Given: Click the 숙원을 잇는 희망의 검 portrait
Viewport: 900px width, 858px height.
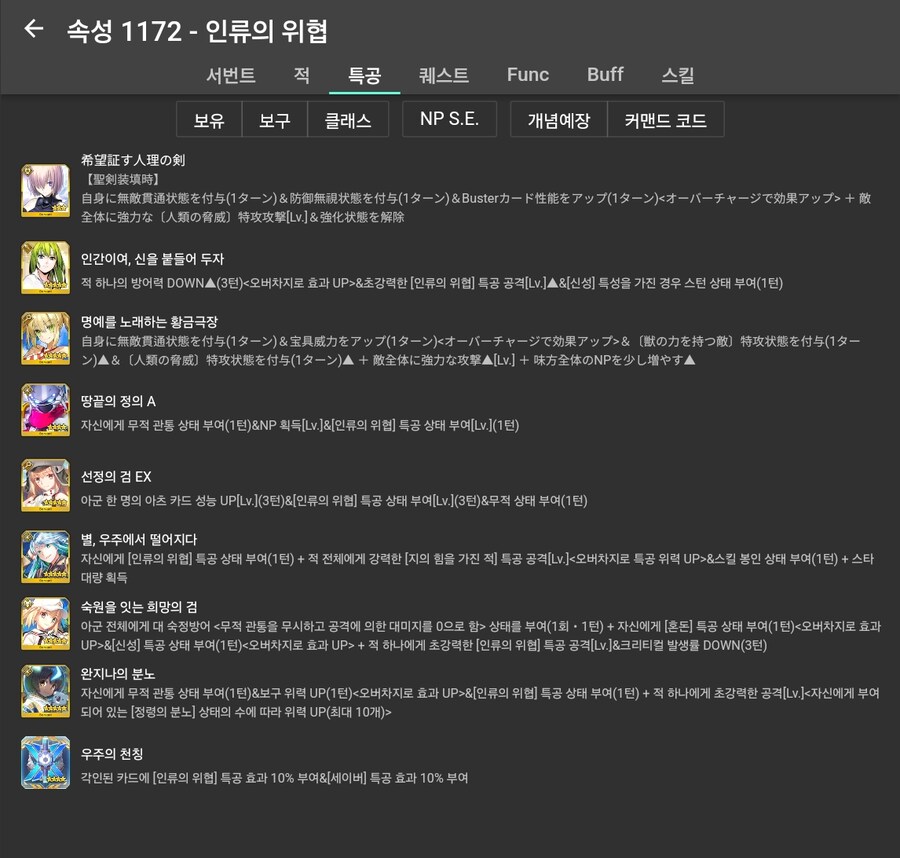Looking at the screenshot, I should pos(45,623).
